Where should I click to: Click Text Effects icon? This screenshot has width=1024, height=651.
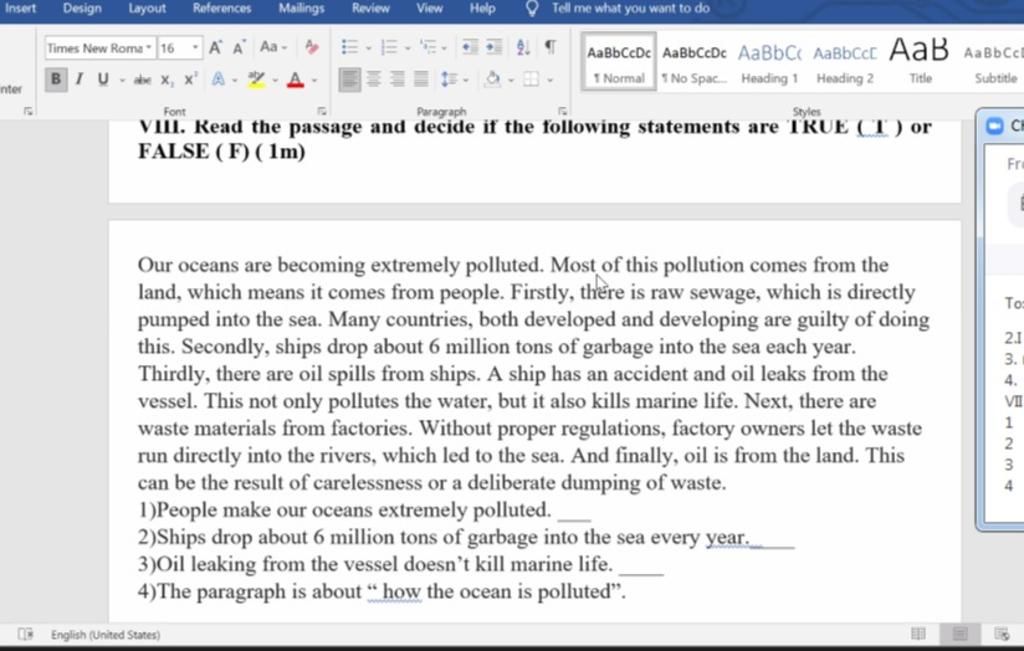point(218,80)
